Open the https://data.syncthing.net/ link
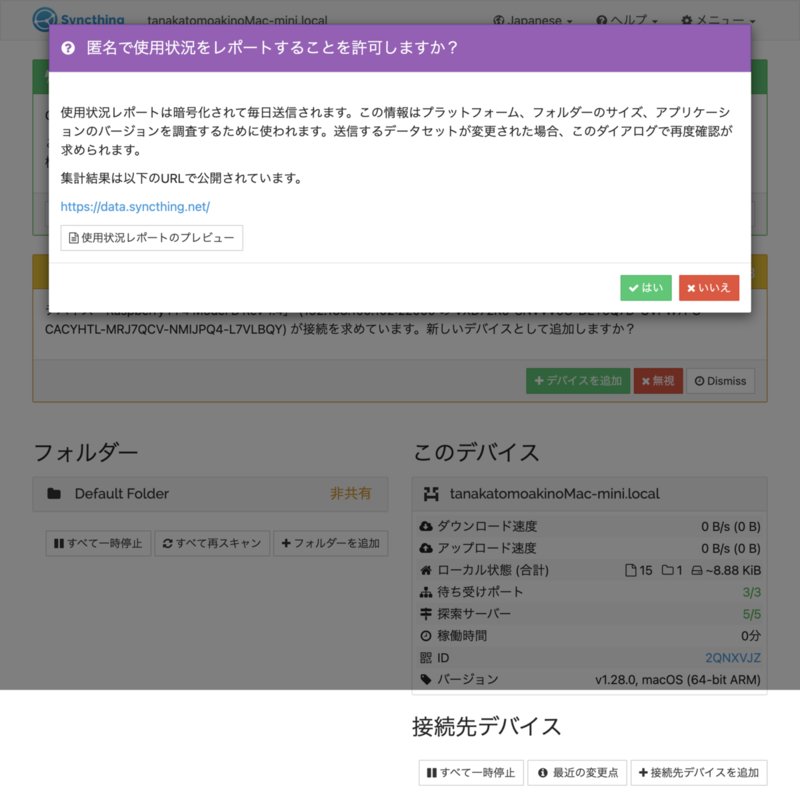 click(x=135, y=207)
